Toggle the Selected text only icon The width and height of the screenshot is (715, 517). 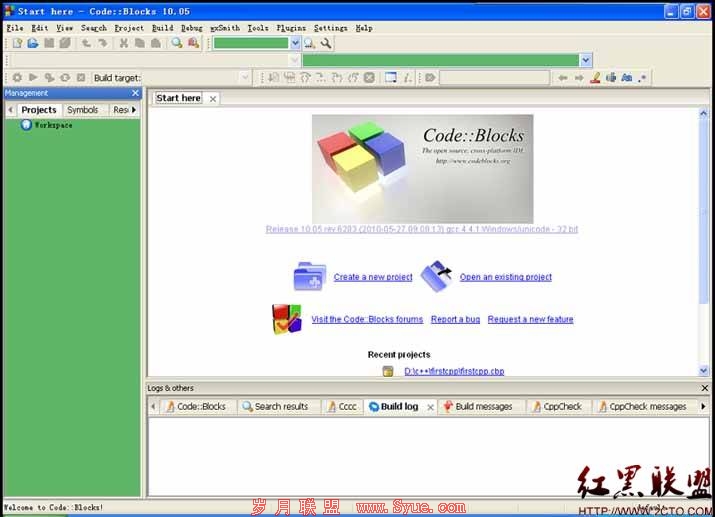click(611, 78)
